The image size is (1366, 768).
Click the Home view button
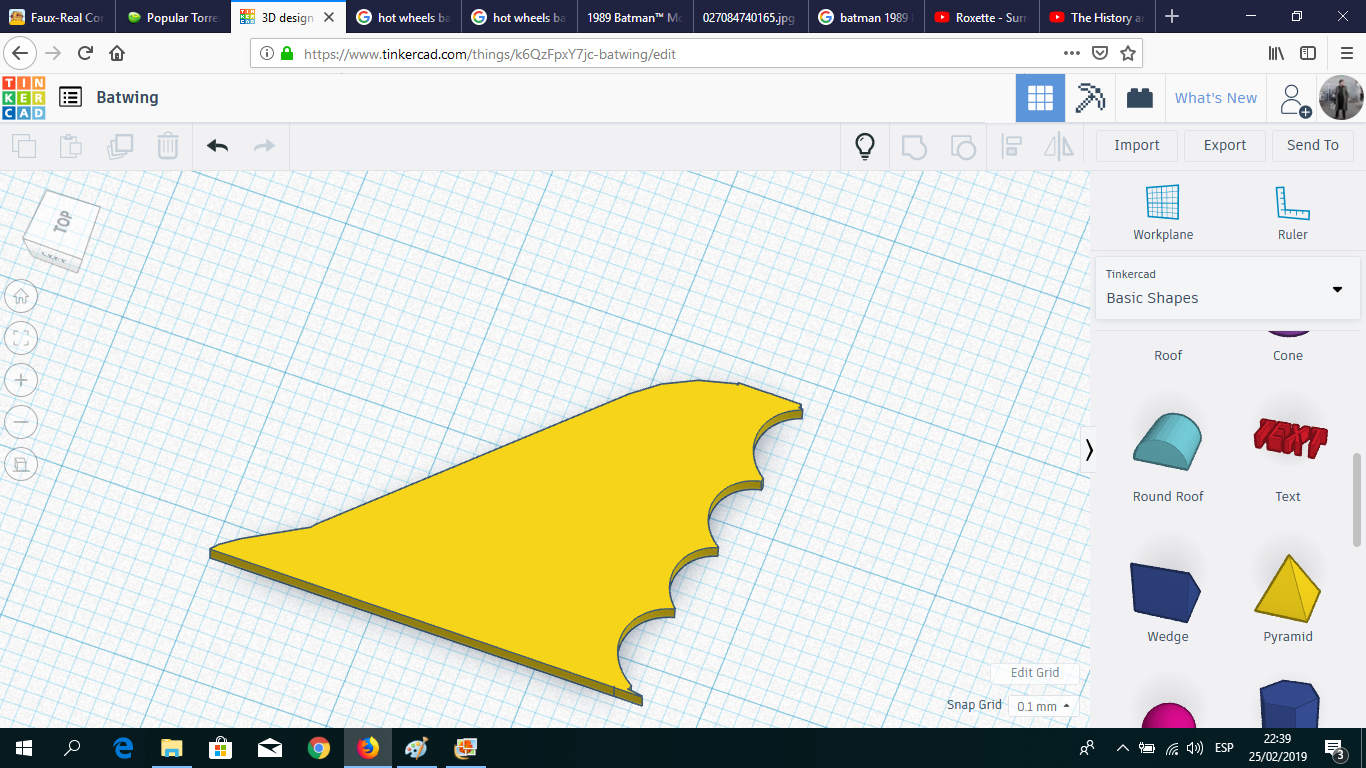click(21, 296)
